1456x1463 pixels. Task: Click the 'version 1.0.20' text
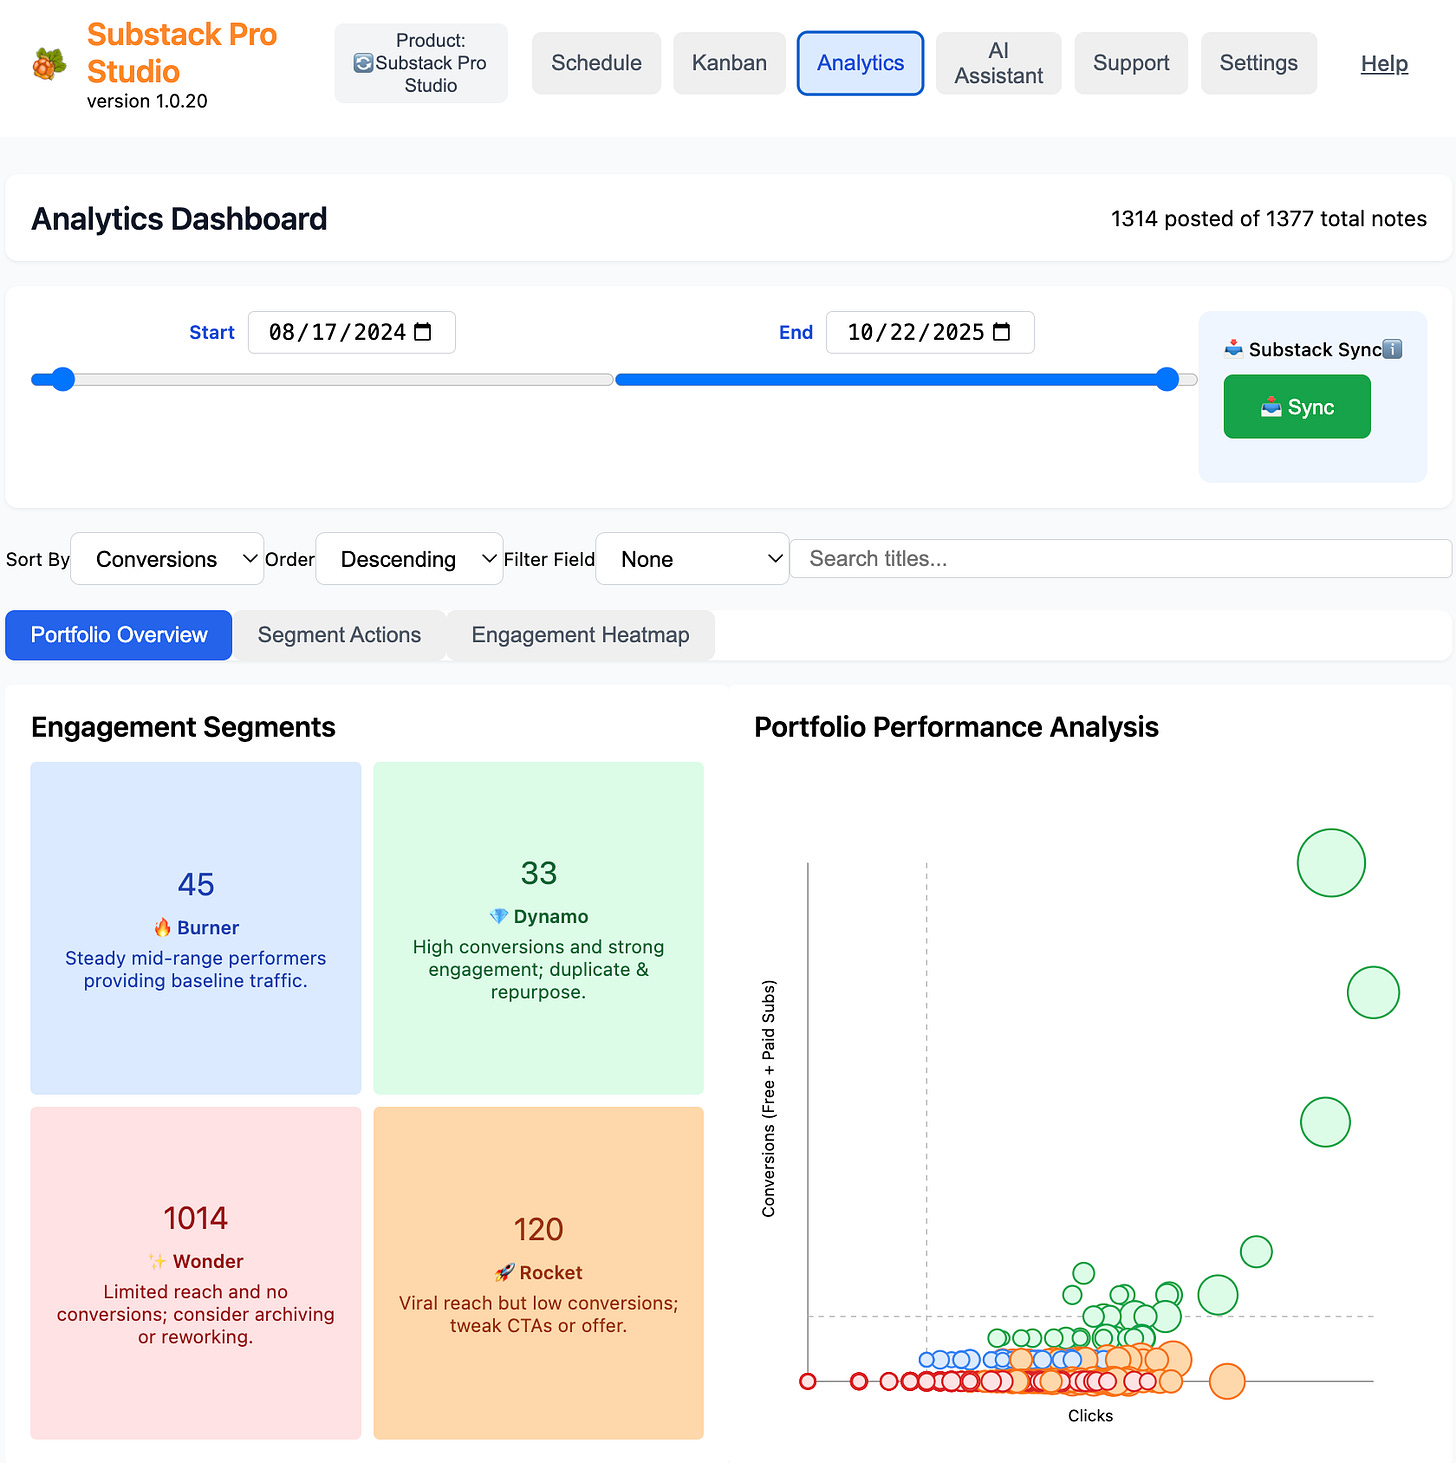point(147,101)
